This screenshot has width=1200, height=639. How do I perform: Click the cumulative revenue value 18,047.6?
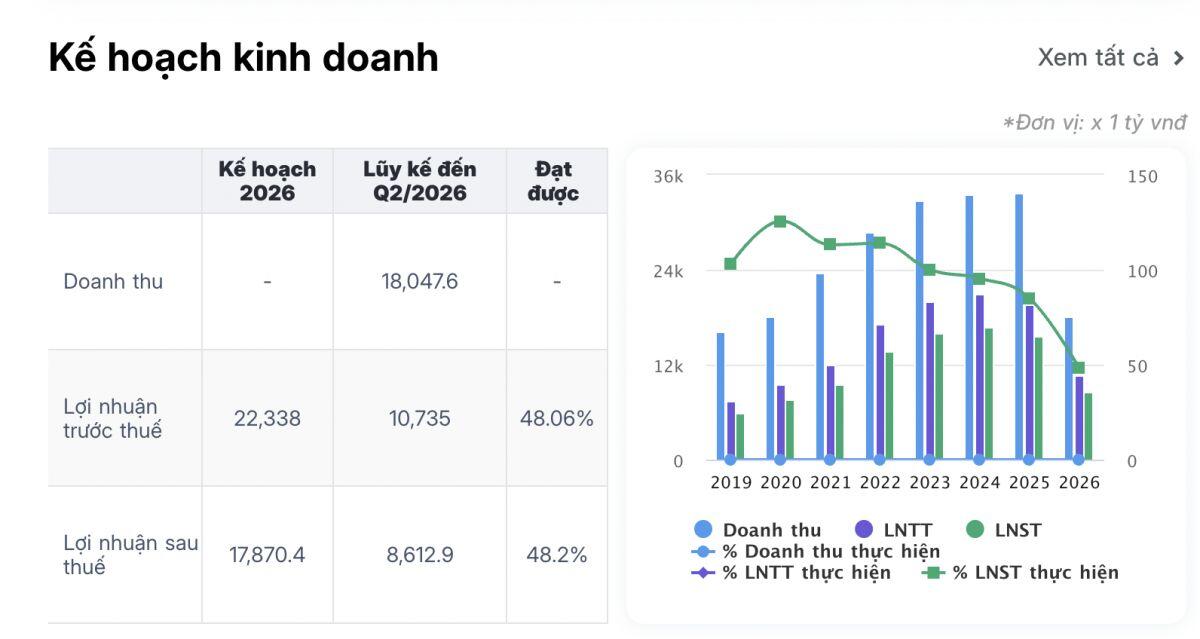click(x=420, y=281)
